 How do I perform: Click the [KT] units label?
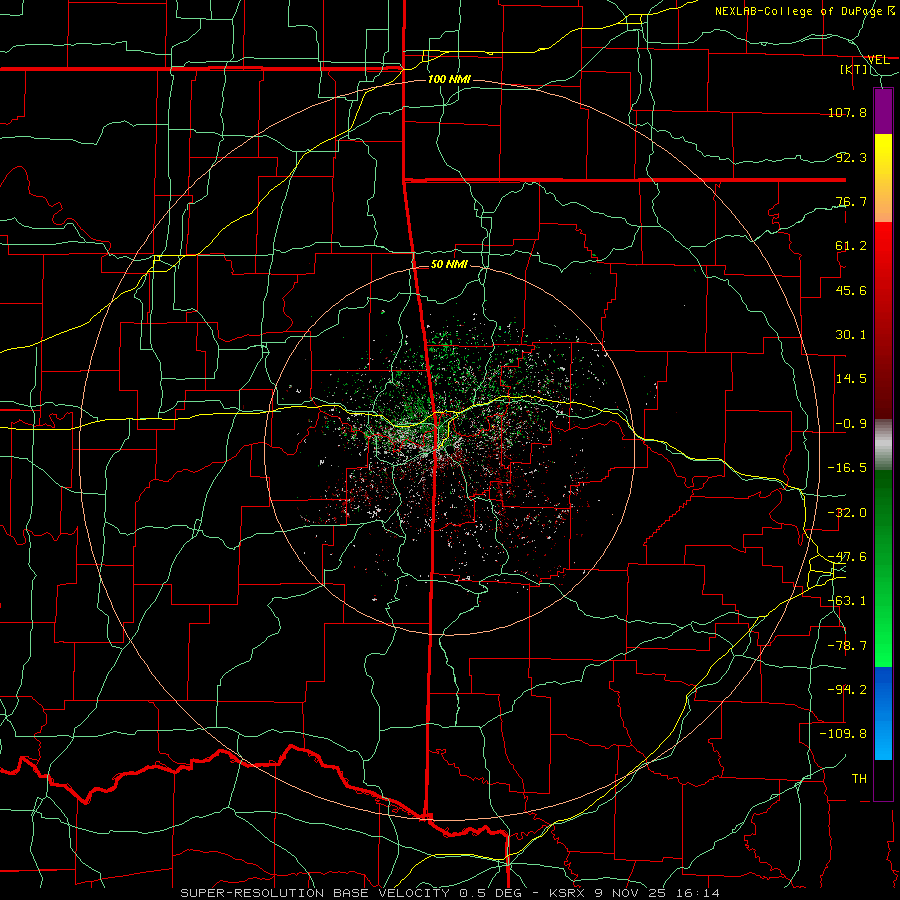pos(854,69)
